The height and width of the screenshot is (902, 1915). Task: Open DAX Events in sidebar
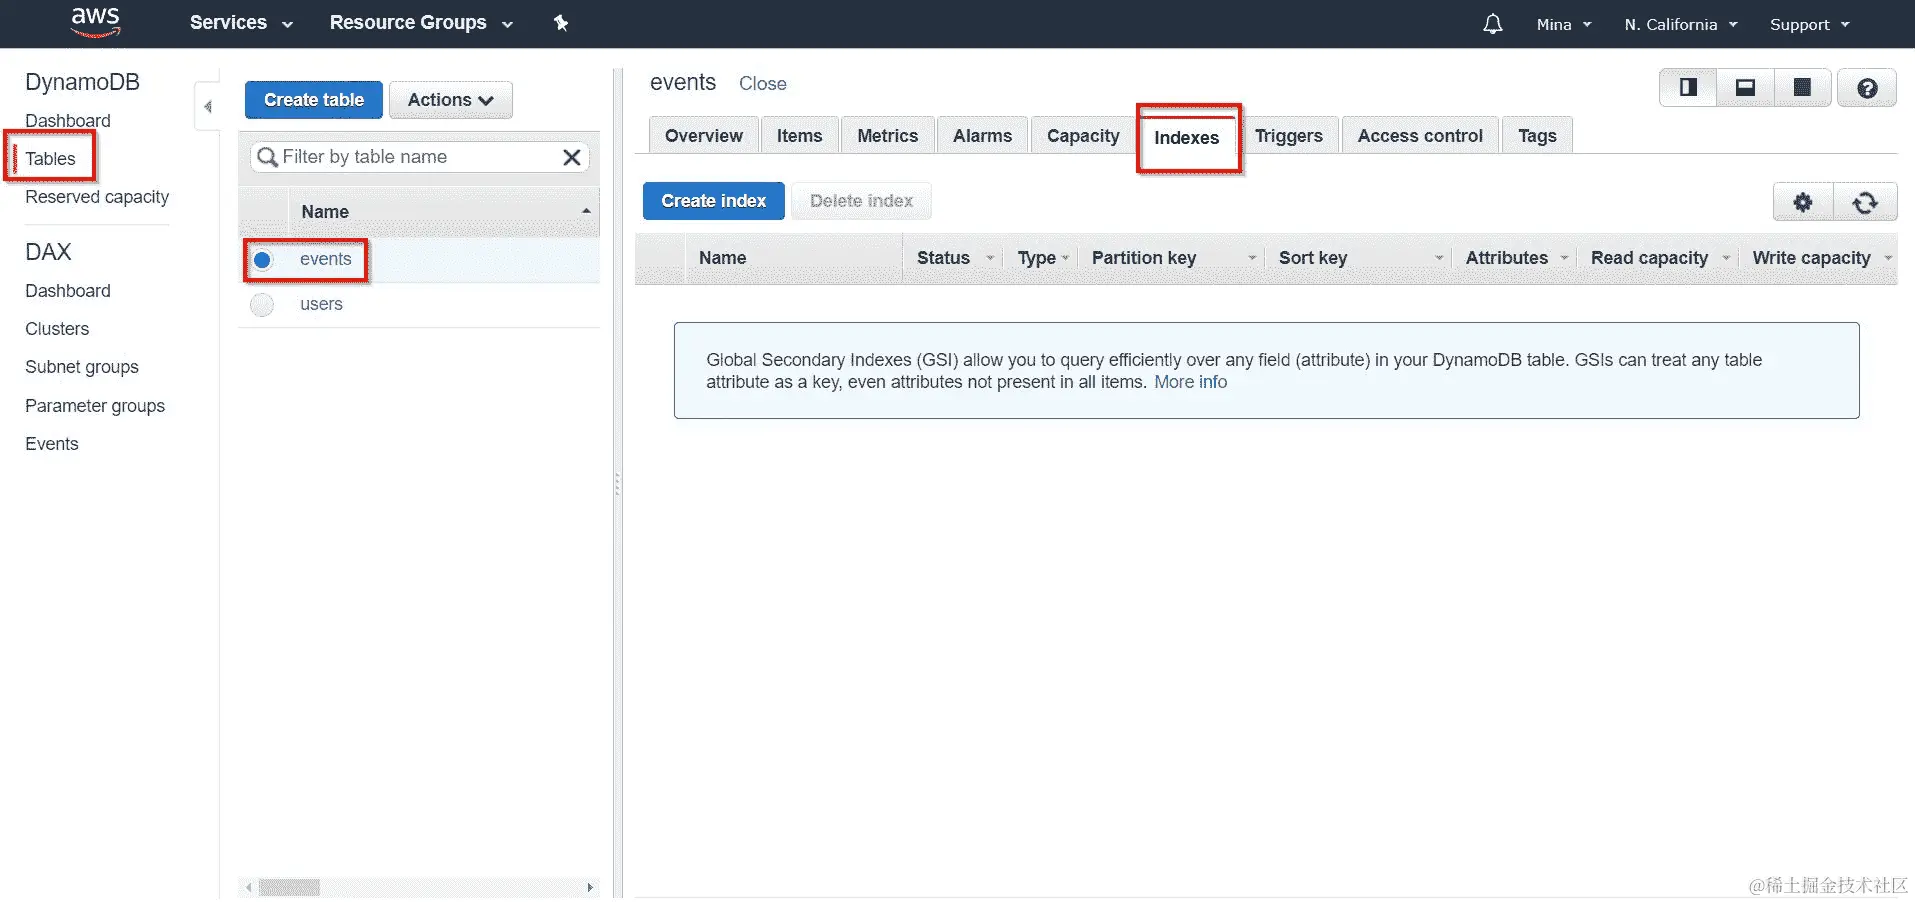(52, 444)
